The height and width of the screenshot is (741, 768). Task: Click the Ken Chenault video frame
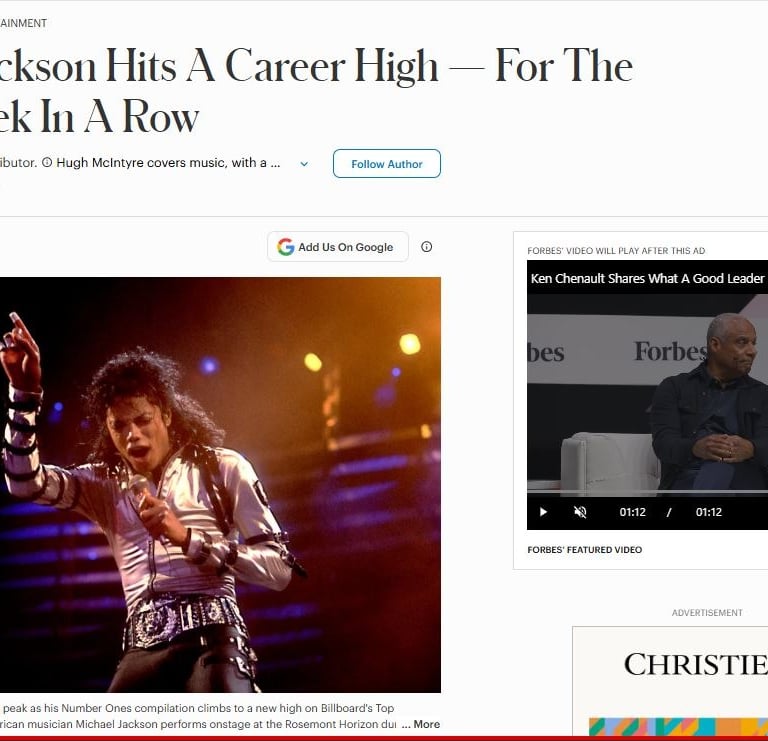[x=648, y=394]
